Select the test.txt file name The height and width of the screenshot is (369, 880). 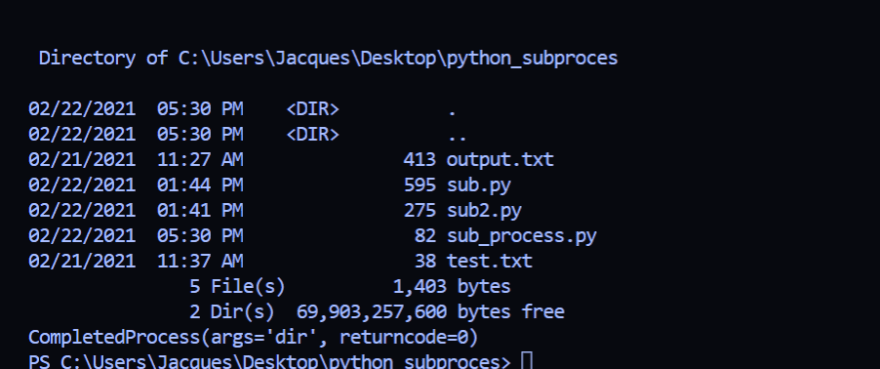pyautogui.click(x=489, y=261)
